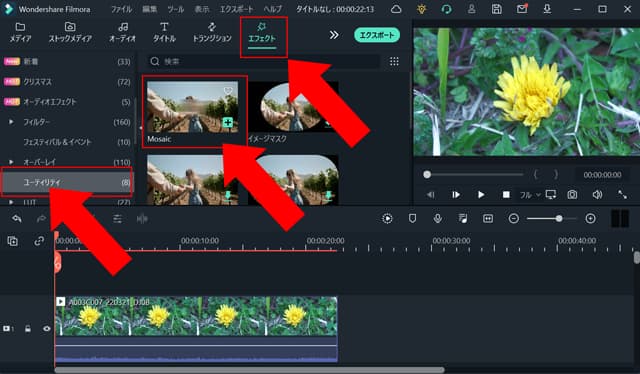Open the エクスポート menu in menu bar

pyautogui.click(x=236, y=9)
